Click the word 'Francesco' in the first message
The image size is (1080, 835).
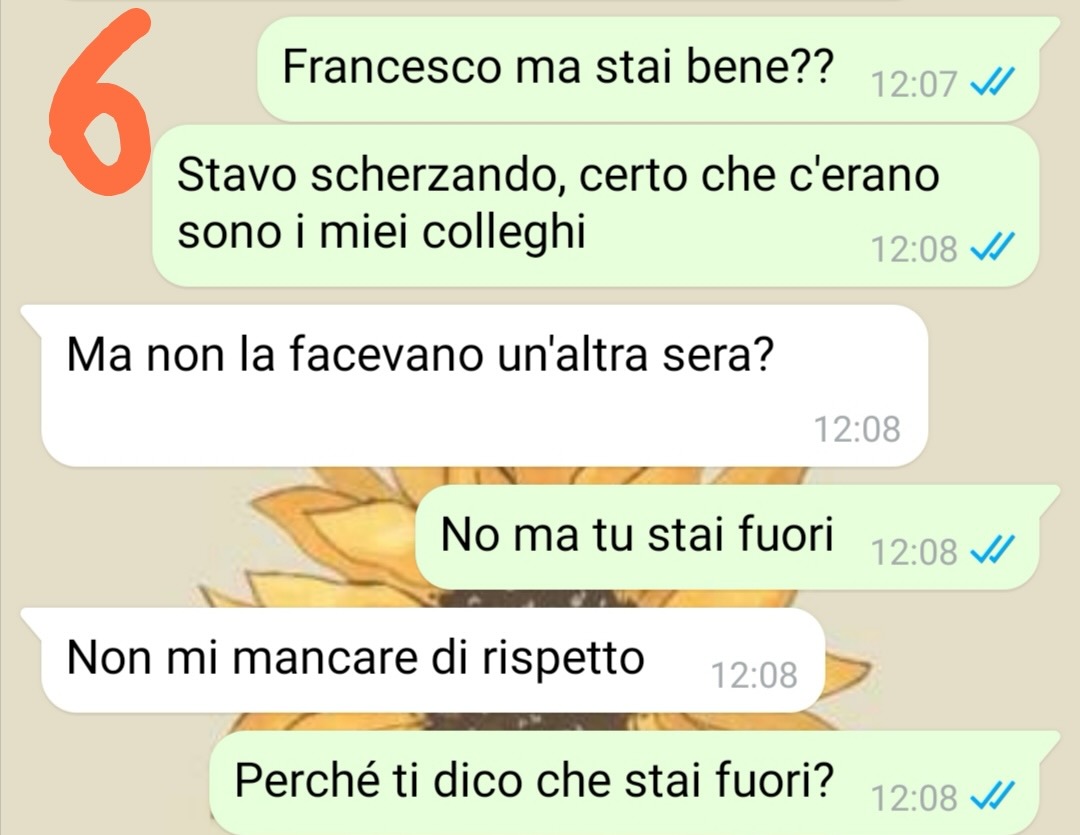pyautogui.click(x=392, y=68)
